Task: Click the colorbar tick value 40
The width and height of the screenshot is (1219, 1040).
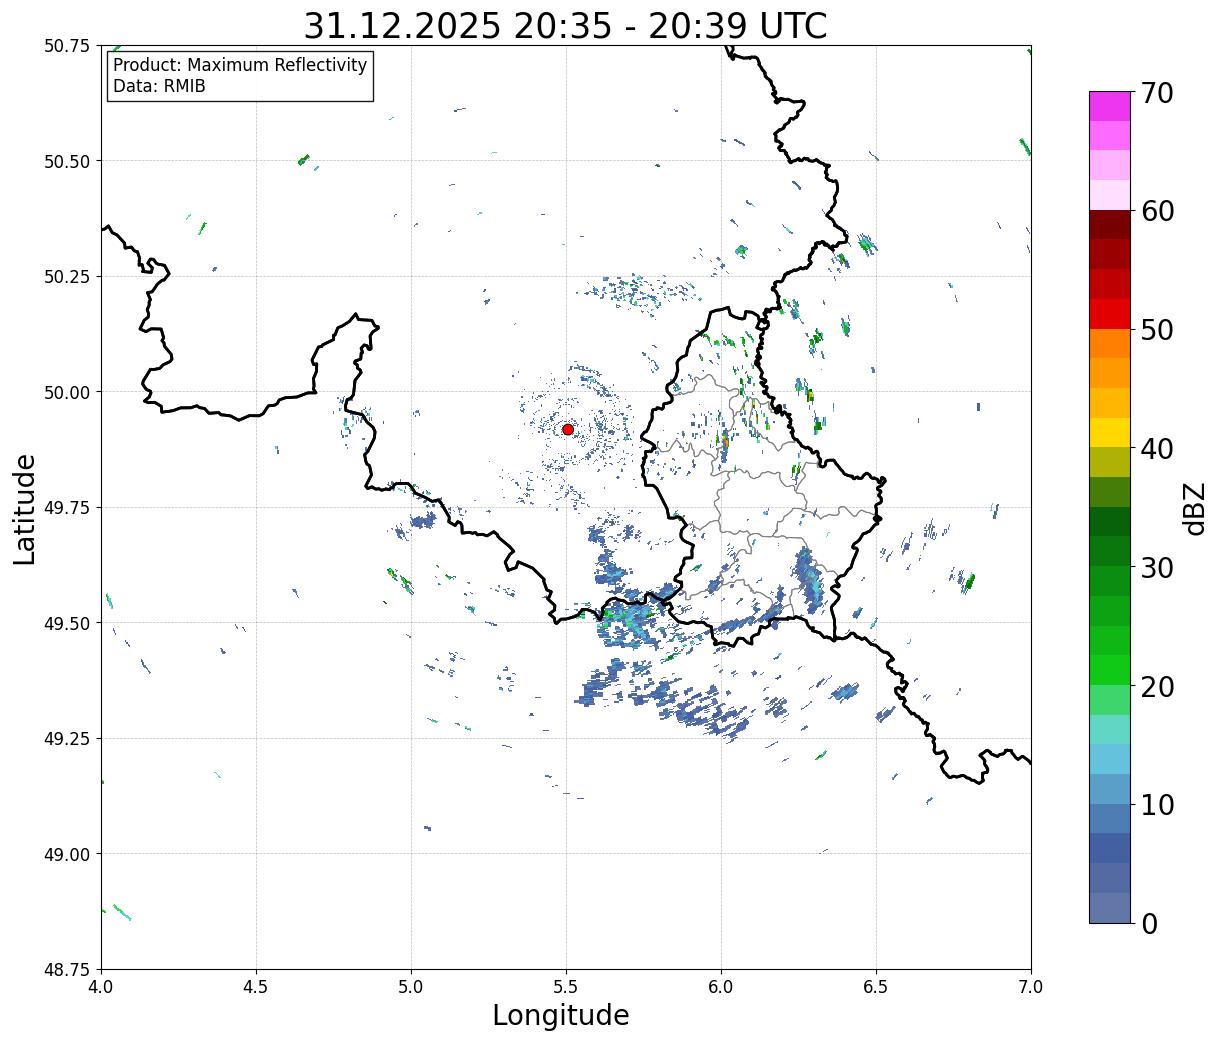Action: point(1157,449)
